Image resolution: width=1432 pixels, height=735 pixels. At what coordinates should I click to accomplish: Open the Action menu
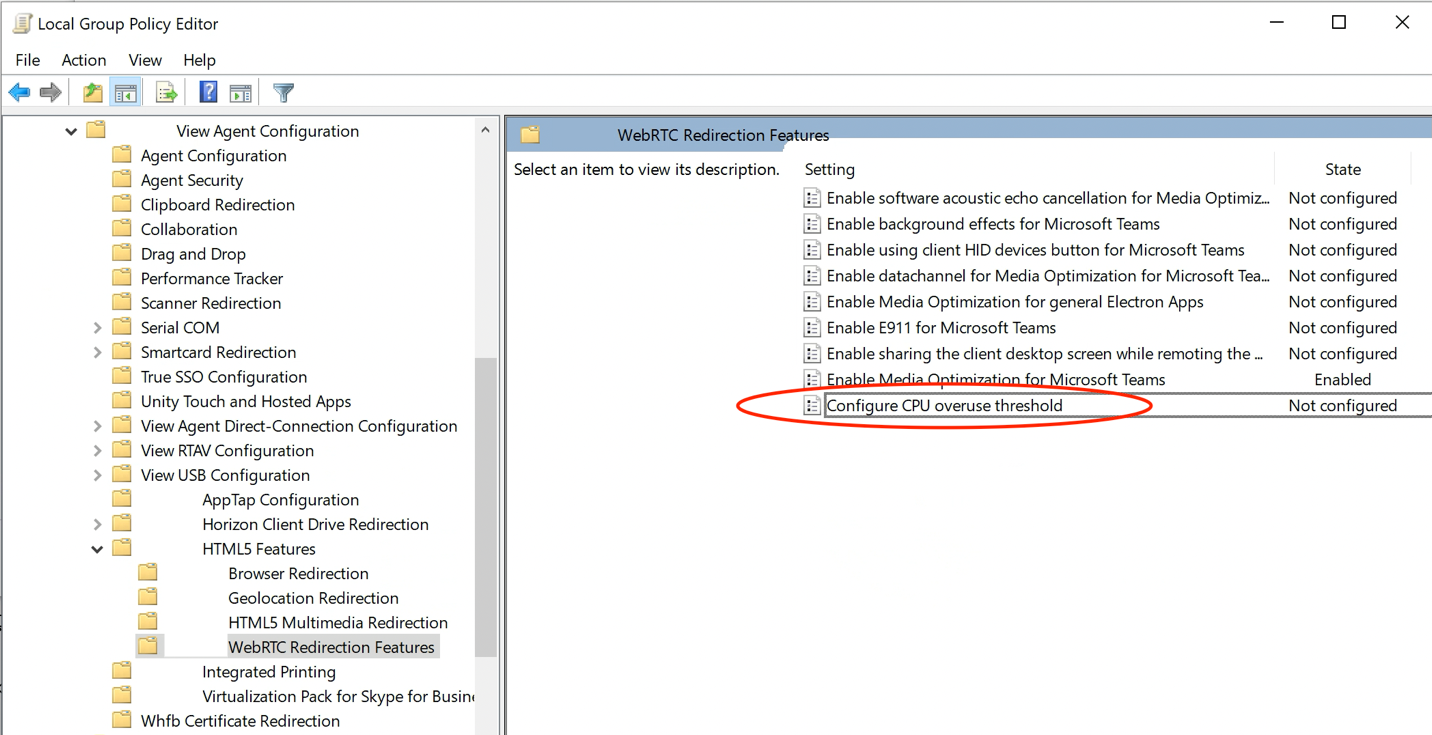tap(83, 60)
